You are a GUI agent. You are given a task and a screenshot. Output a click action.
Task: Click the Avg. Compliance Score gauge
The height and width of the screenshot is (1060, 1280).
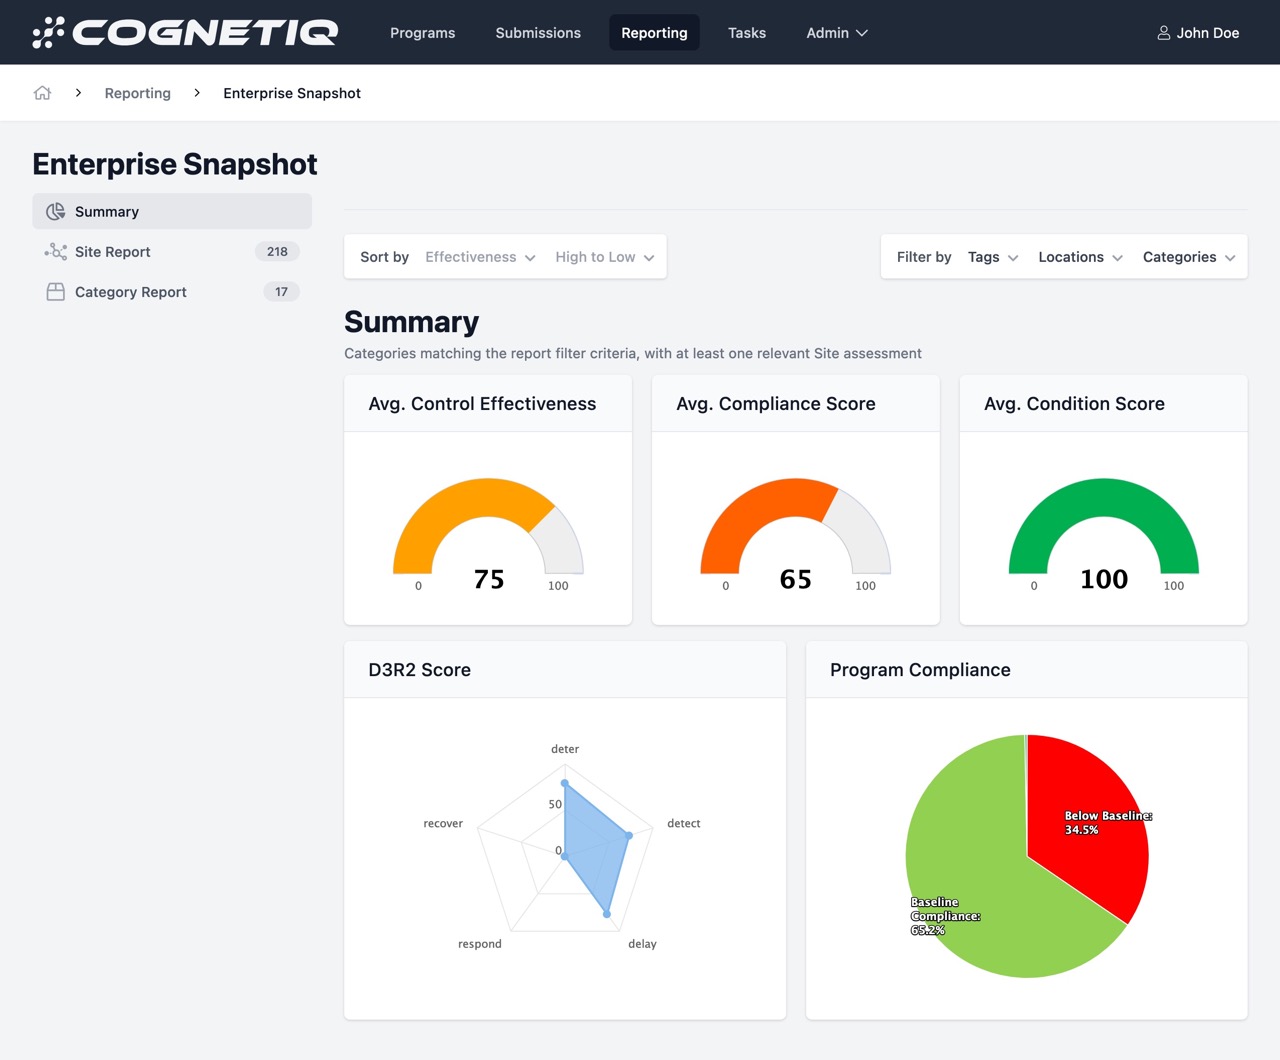coord(795,530)
